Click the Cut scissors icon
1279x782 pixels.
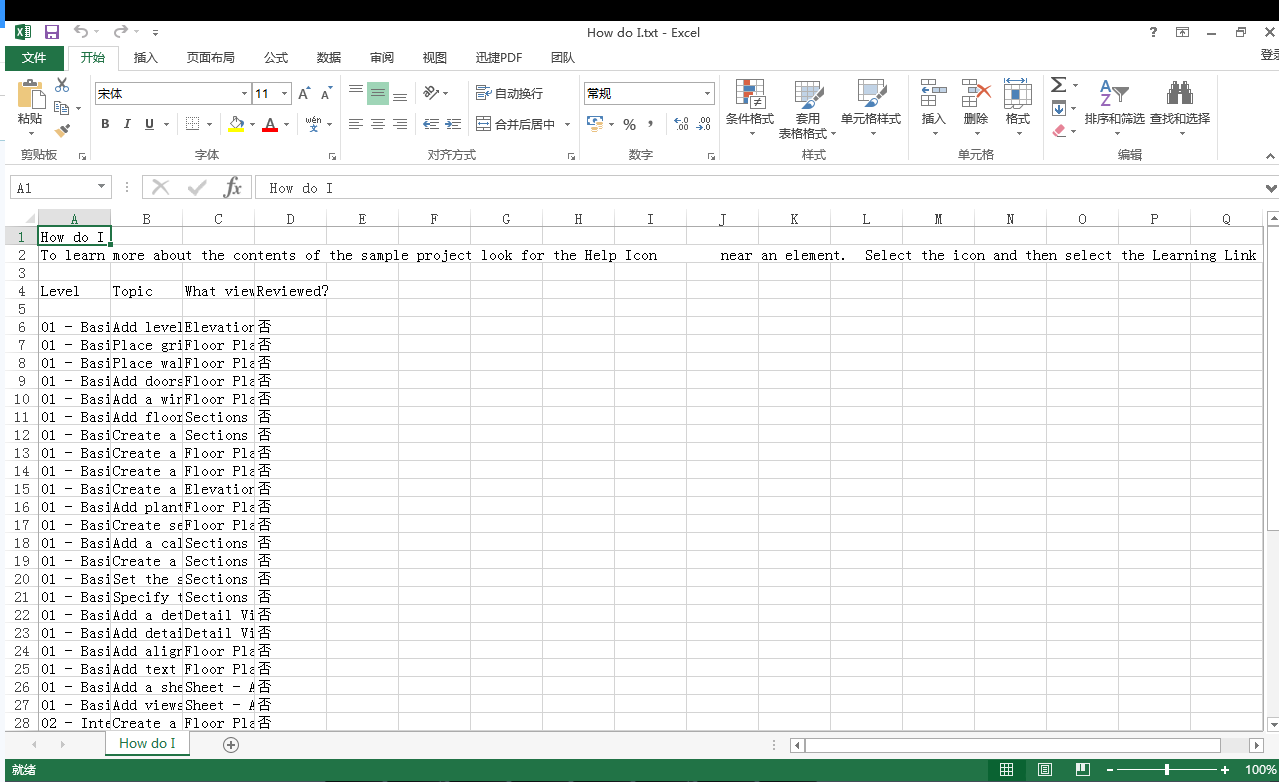(x=62, y=86)
